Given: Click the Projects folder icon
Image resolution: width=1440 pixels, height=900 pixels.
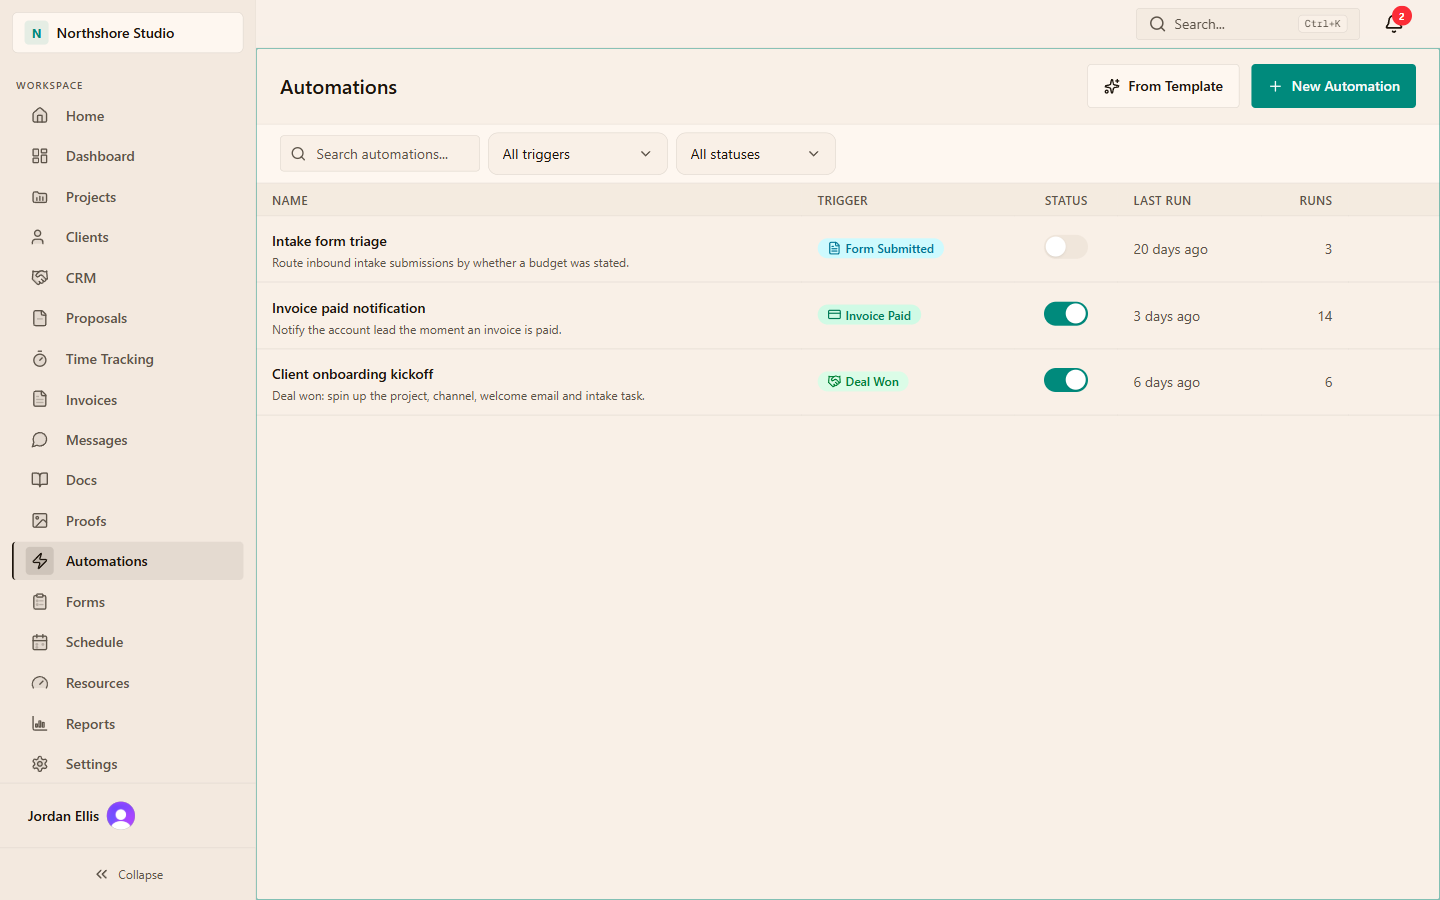Looking at the screenshot, I should point(40,197).
